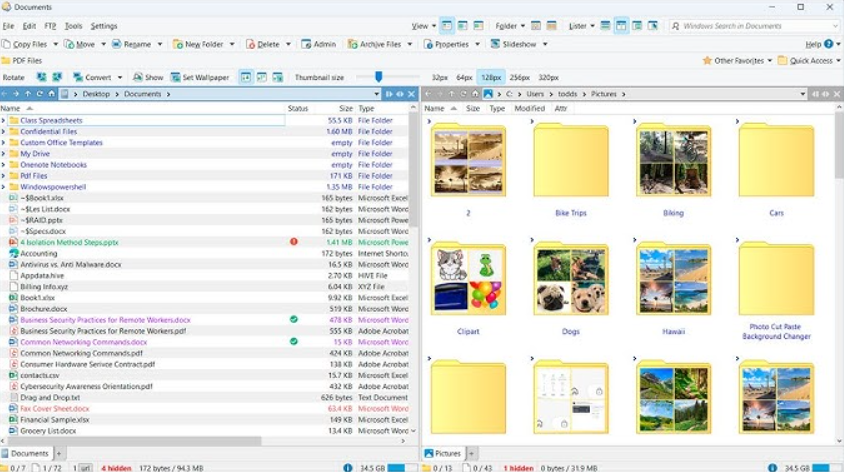
Task: Go forward in the Documents pane
Action: click(x=16, y=94)
